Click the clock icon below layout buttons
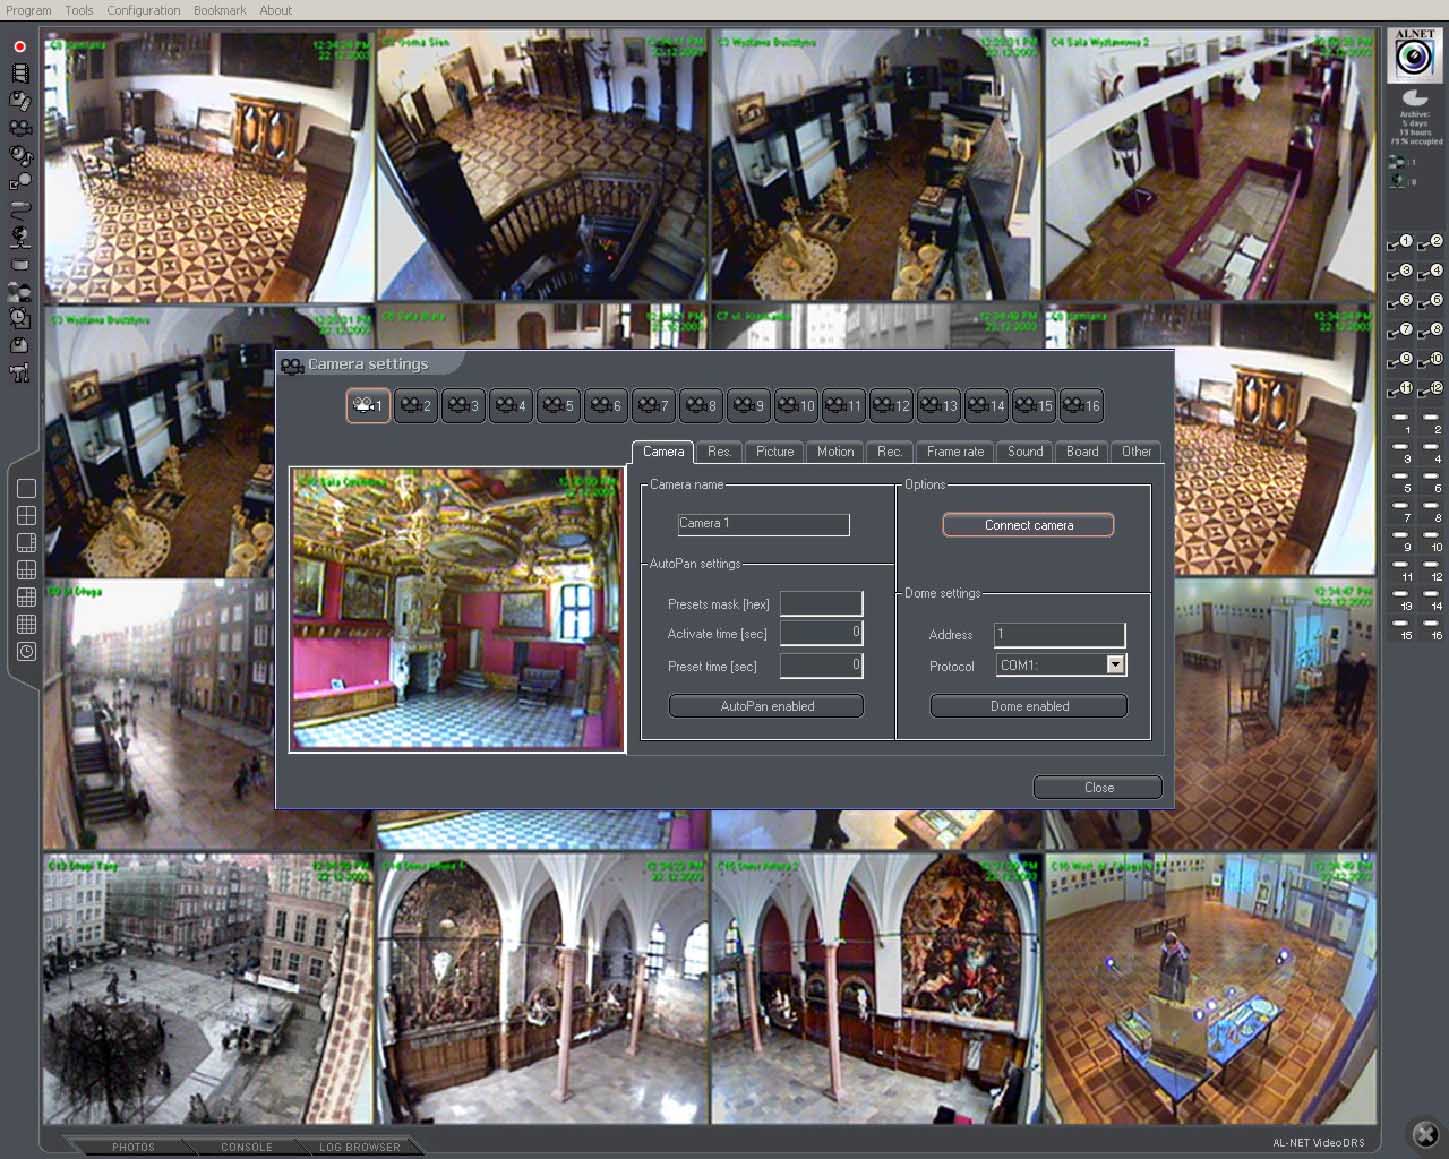 click(x=27, y=651)
